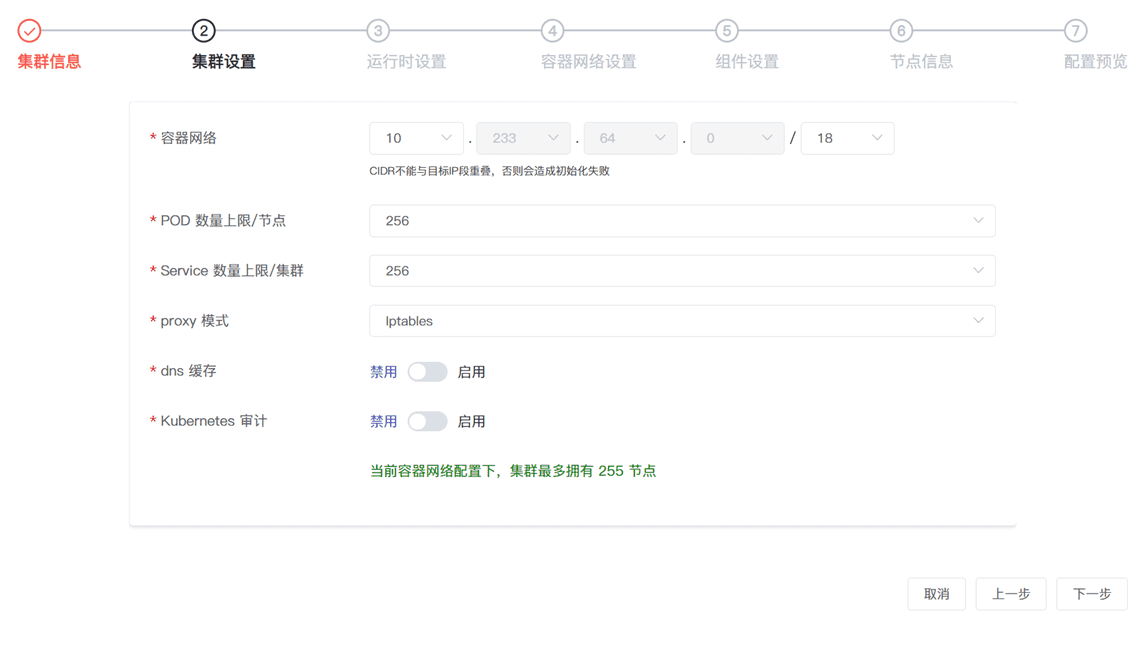
Task: Select the 组件设置 step label
Action: click(x=746, y=61)
